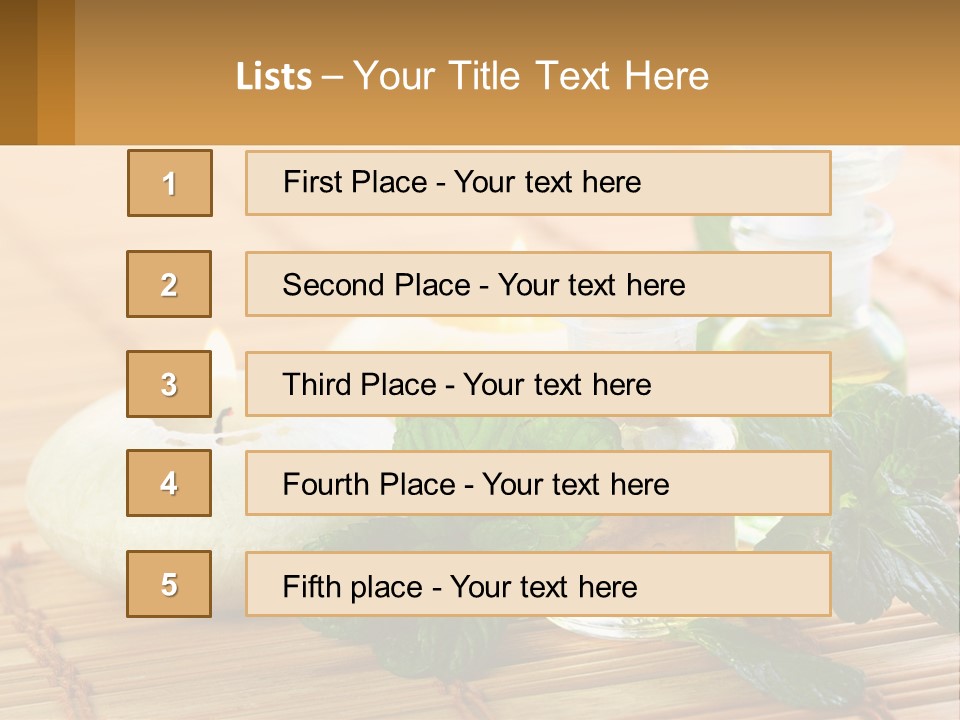Select the Fourth Place text box
This screenshot has width=960, height=720.
(538, 484)
